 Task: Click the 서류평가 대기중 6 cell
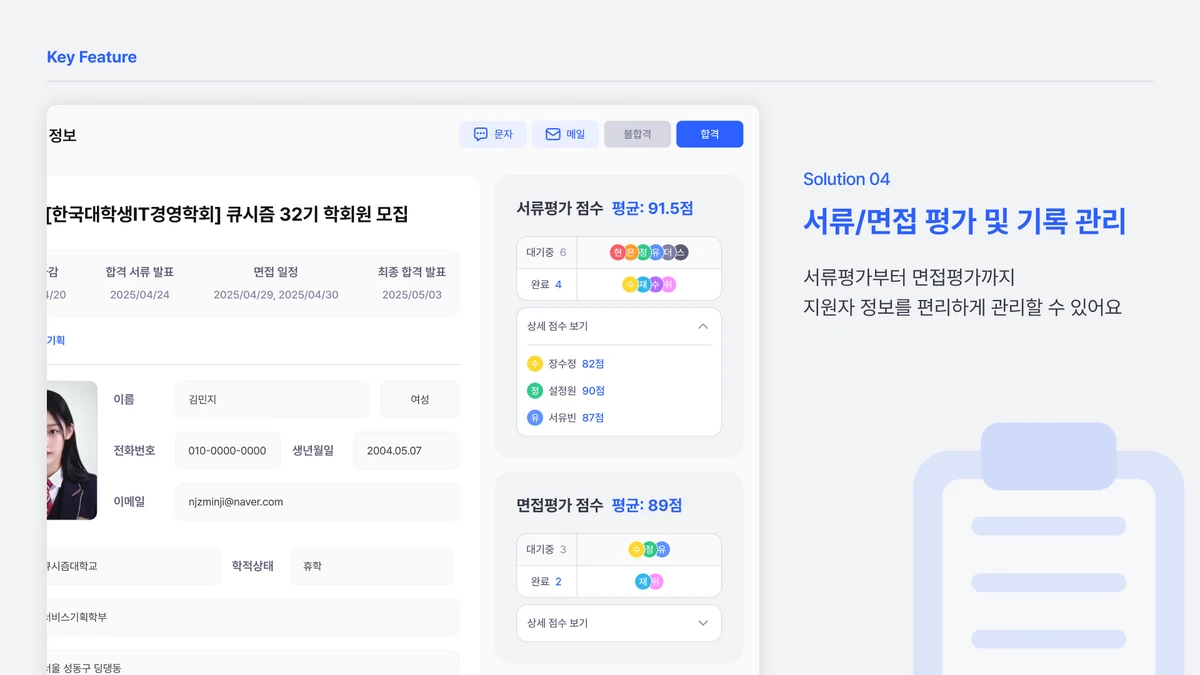[x=547, y=253]
